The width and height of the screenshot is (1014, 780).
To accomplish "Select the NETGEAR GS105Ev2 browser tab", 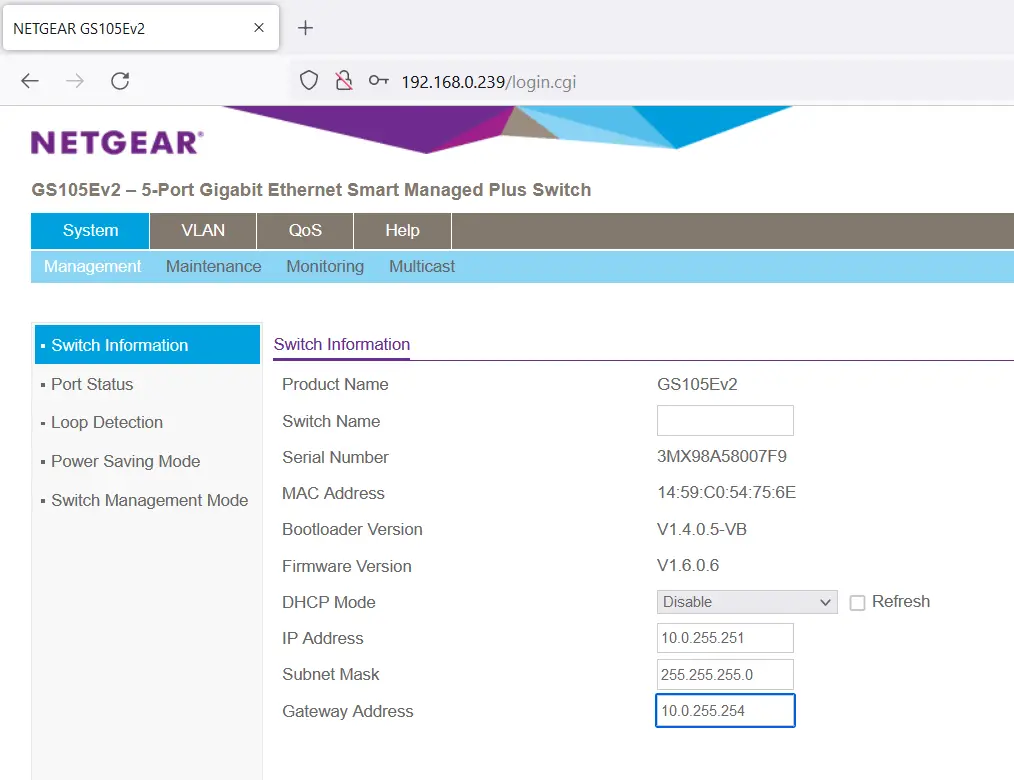I will click(141, 28).
